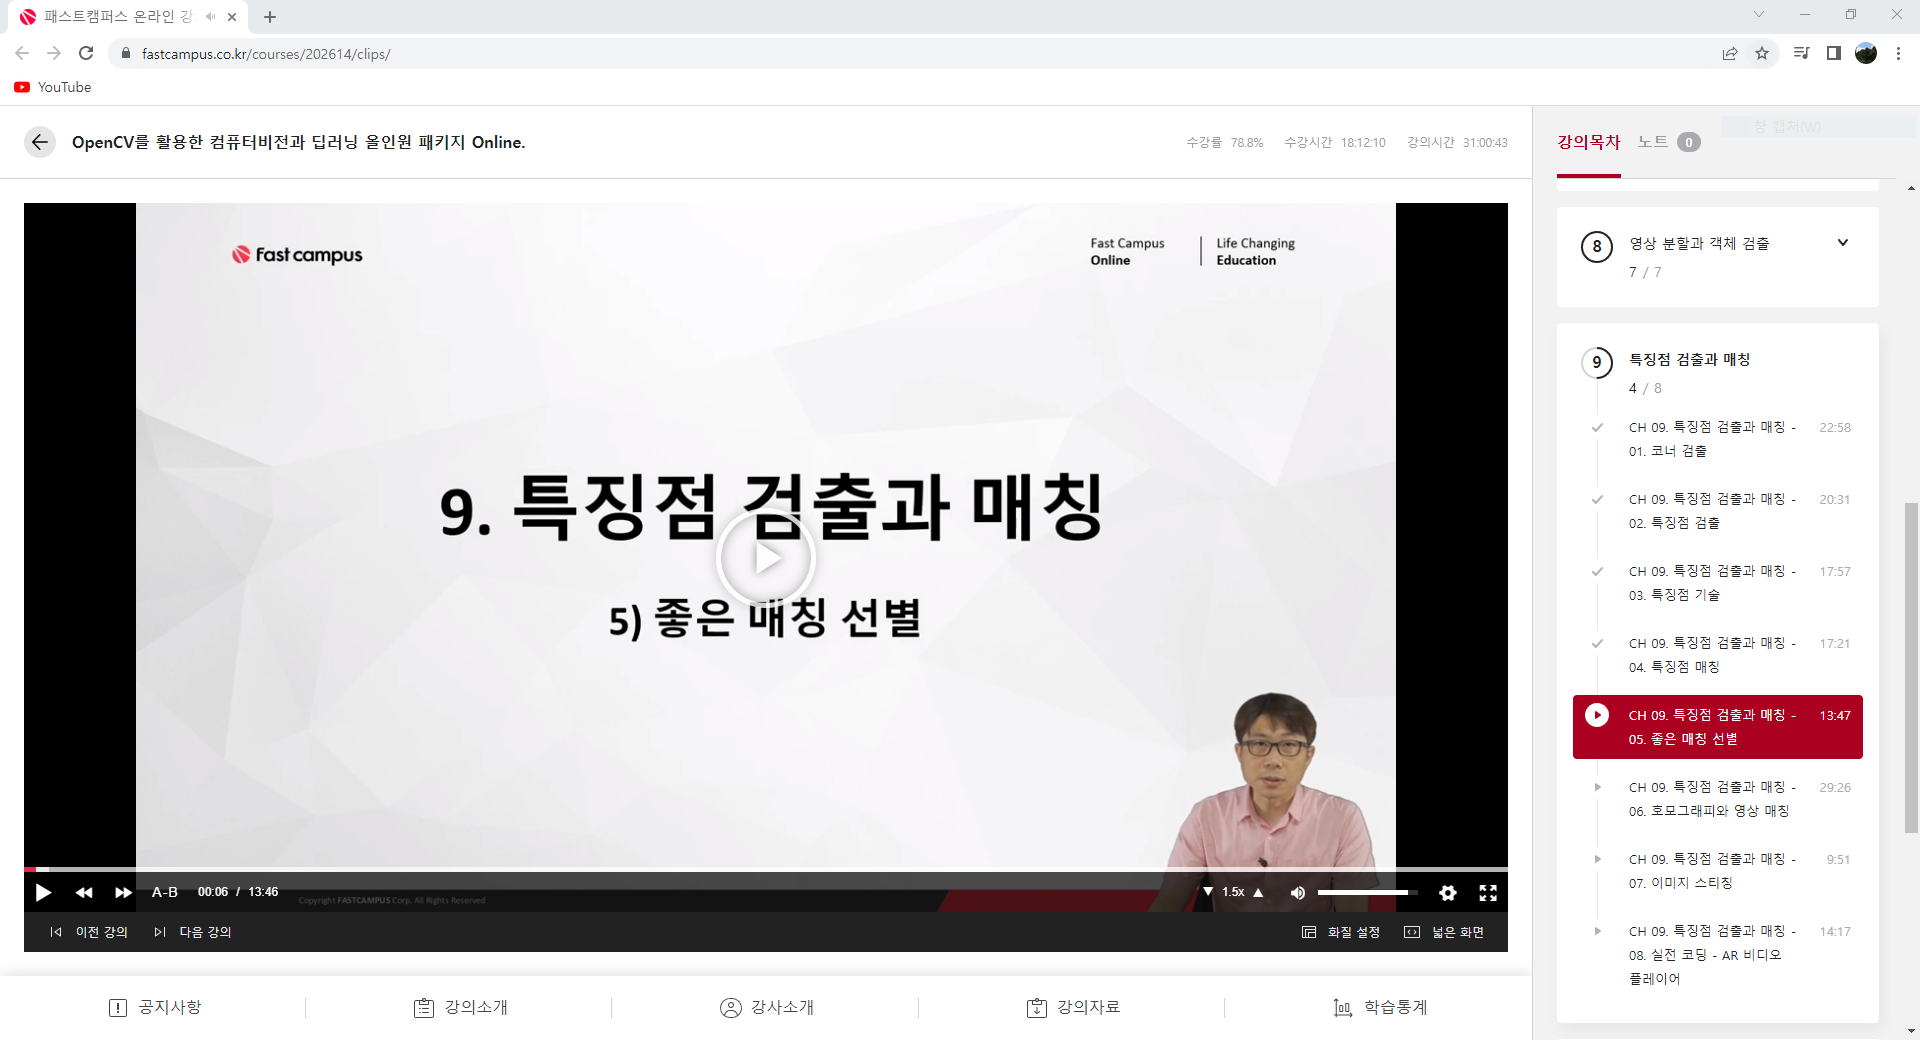Image resolution: width=1920 pixels, height=1040 pixels.
Task: Click the address bar URL
Action: click(266, 54)
